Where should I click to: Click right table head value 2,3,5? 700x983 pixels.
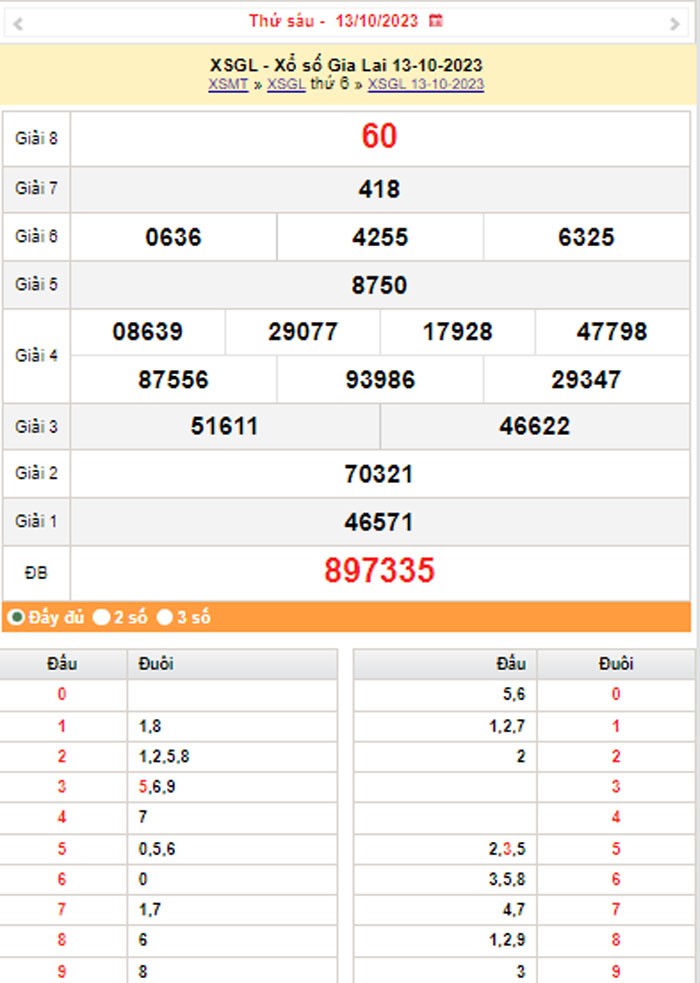507,849
